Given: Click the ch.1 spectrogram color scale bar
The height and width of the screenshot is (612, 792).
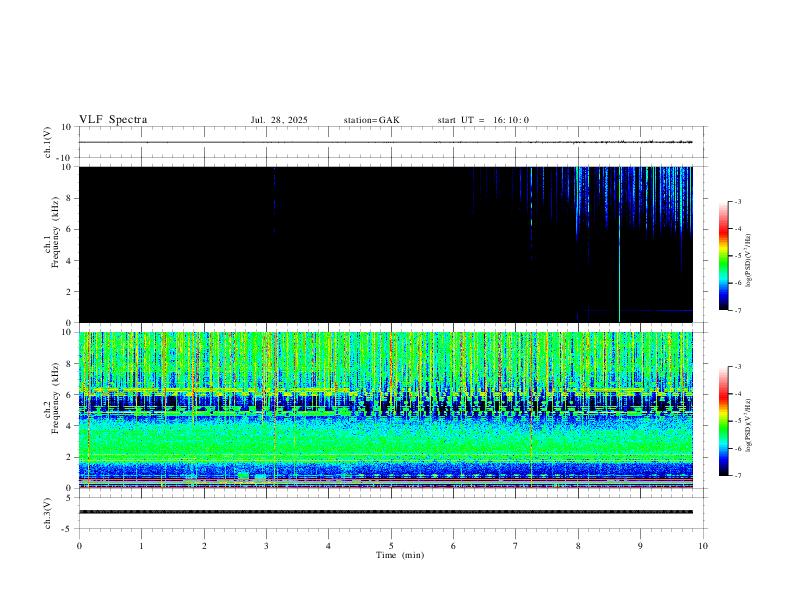Looking at the screenshot, I should 723,256.
